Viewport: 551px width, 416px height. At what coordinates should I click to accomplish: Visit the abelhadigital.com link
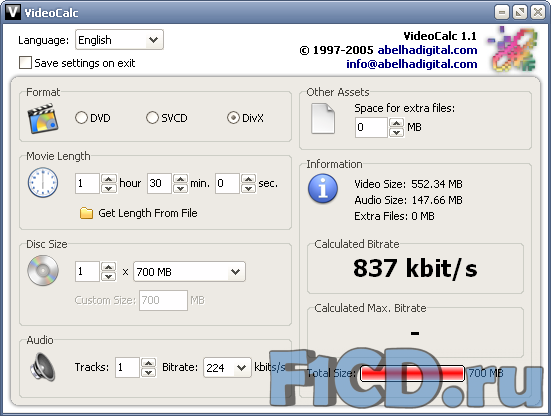tap(427, 50)
